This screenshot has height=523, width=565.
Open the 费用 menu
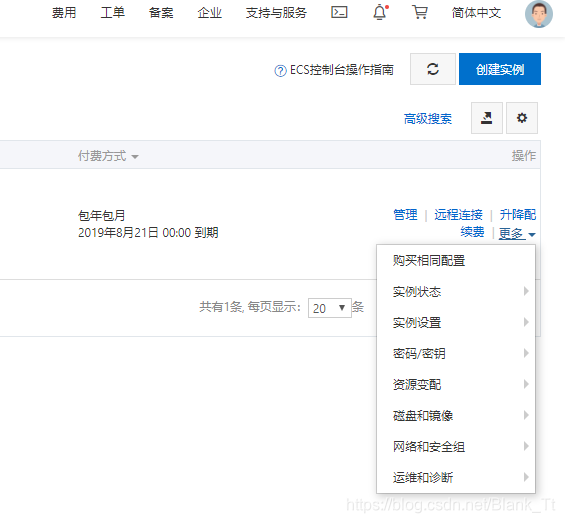tap(64, 13)
